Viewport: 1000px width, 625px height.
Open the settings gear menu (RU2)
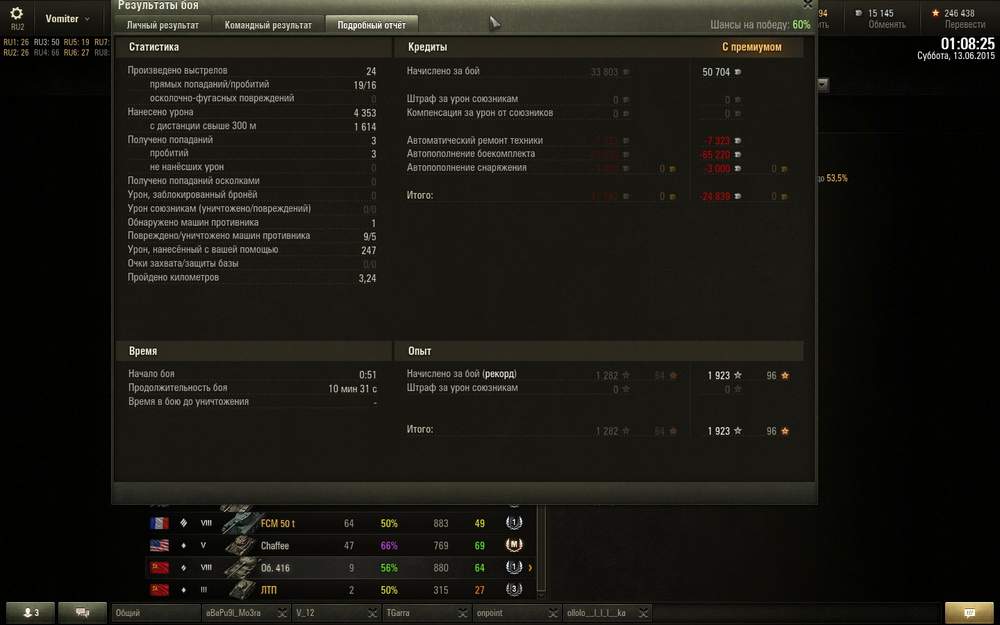[x=17, y=18]
